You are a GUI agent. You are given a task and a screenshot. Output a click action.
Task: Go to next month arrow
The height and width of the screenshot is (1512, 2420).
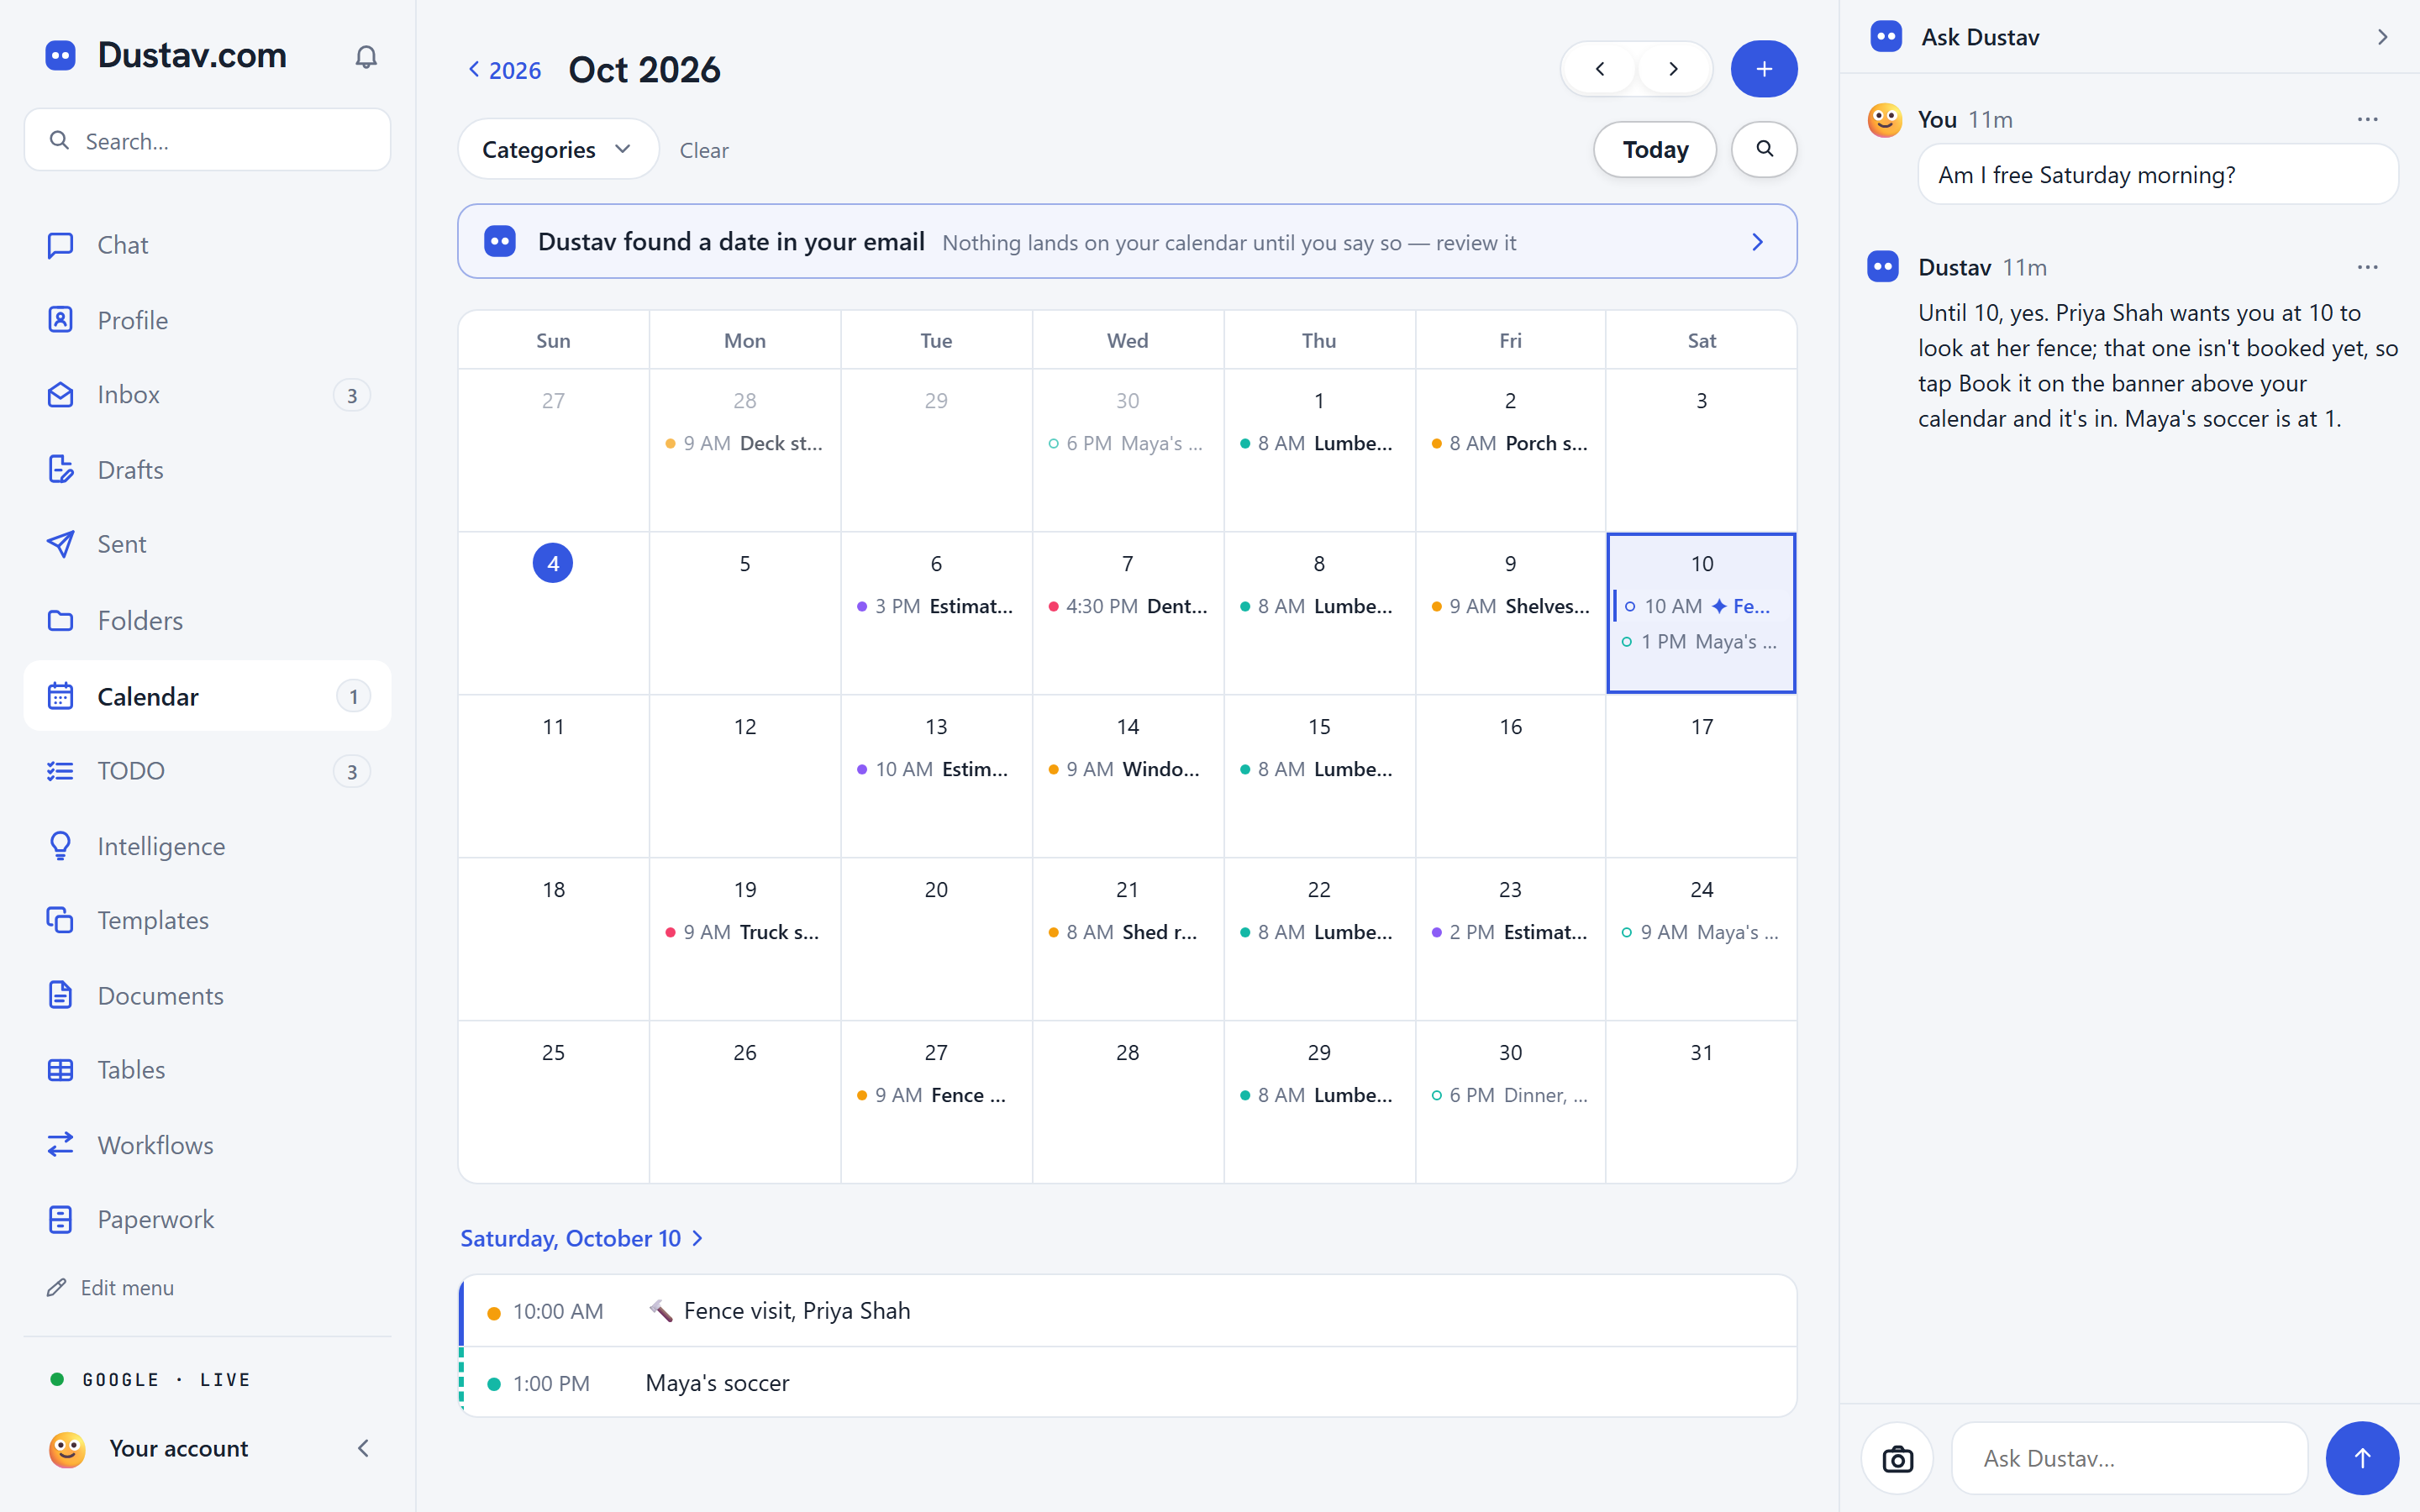[1673, 69]
